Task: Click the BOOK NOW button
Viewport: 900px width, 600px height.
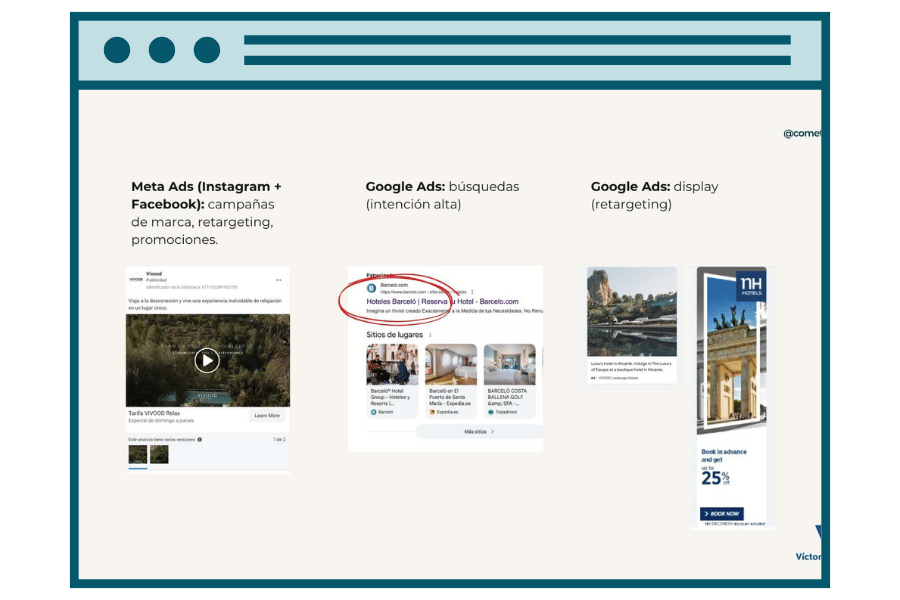Action: coord(721,514)
